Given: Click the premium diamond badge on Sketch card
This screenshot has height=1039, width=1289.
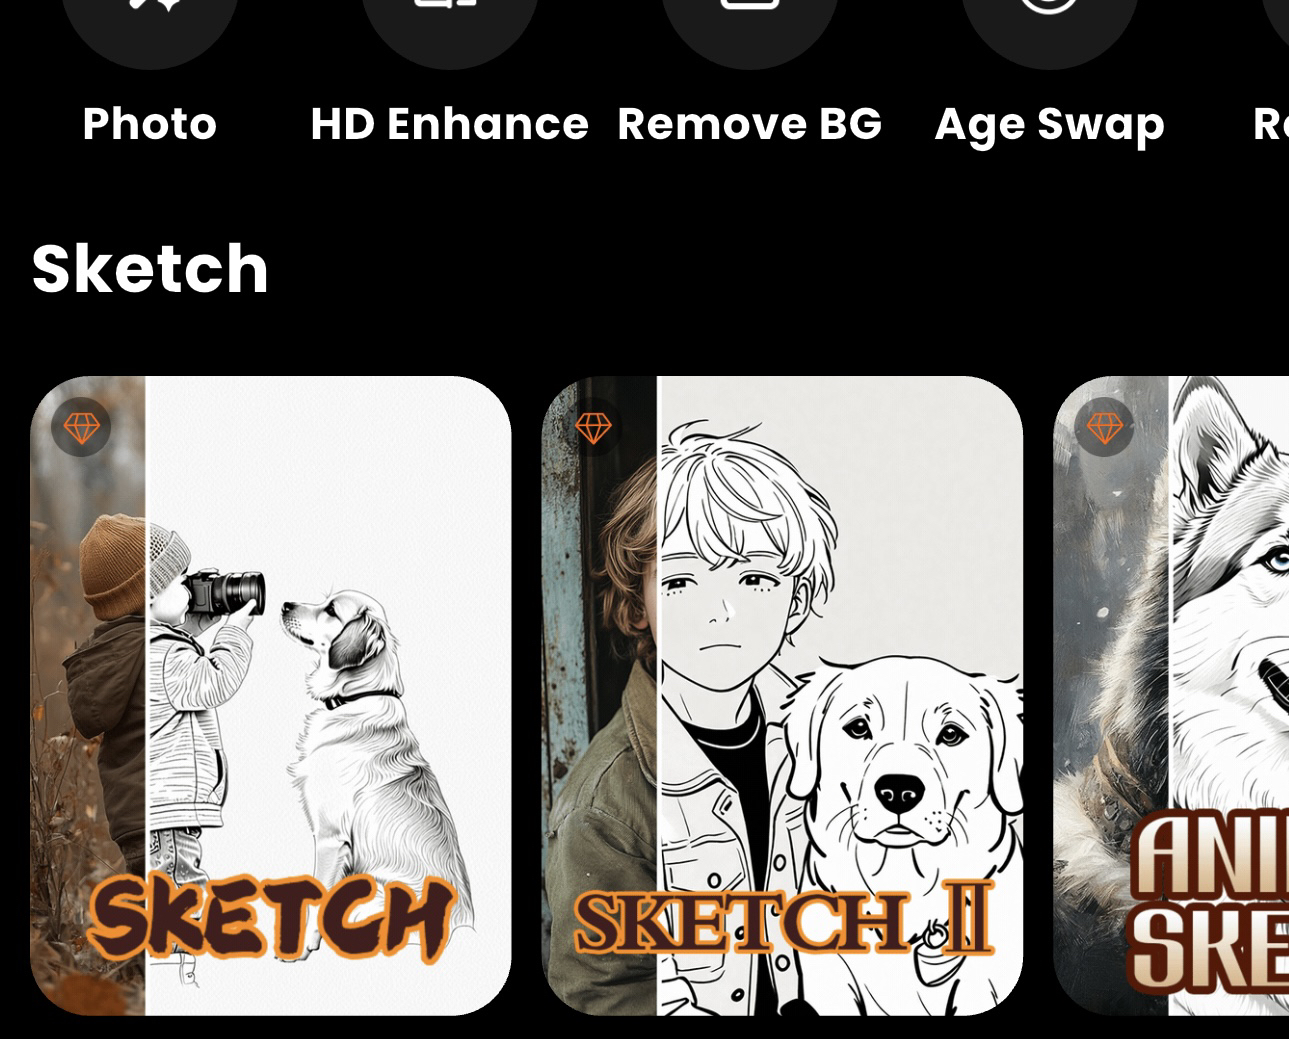Looking at the screenshot, I should click(81, 427).
